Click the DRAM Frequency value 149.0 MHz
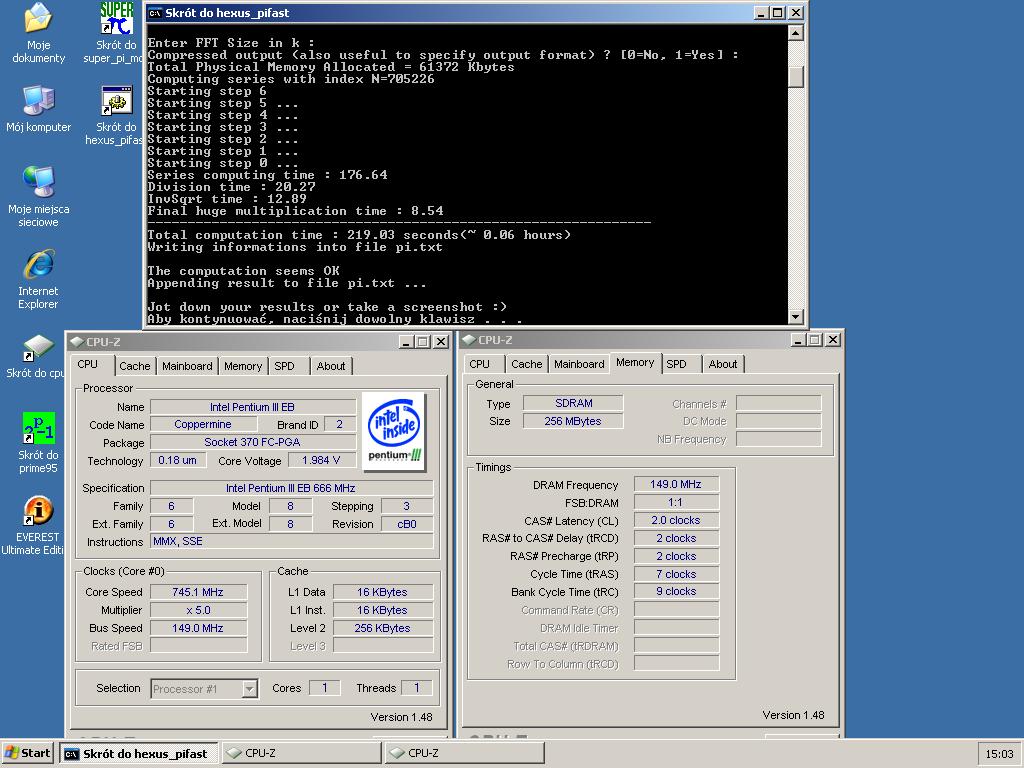This screenshot has width=1024, height=768. [676, 484]
